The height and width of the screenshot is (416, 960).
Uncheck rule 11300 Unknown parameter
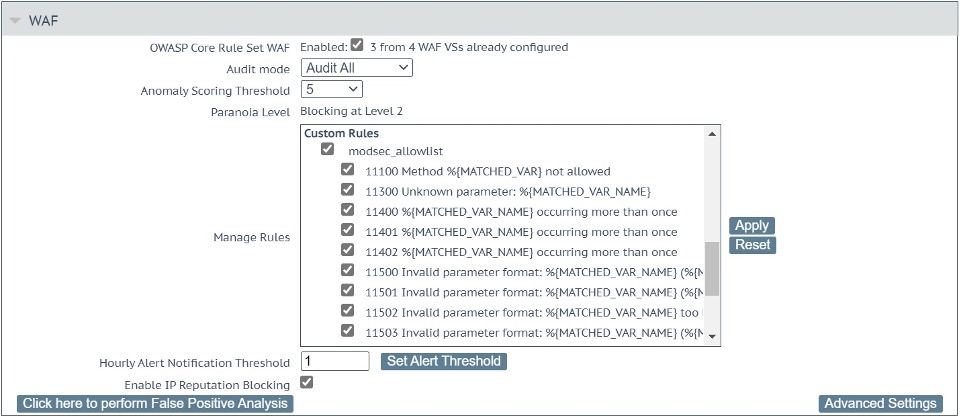pyautogui.click(x=348, y=190)
